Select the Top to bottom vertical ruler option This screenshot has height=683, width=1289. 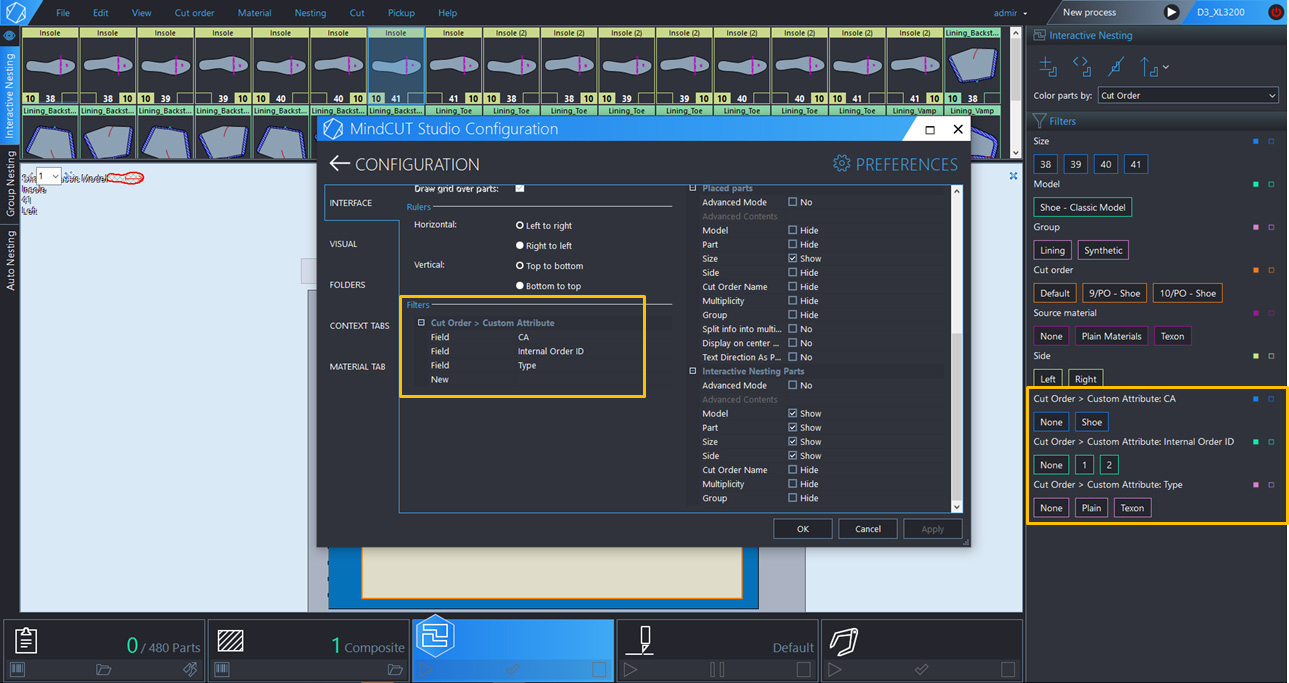click(x=549, y=266)
